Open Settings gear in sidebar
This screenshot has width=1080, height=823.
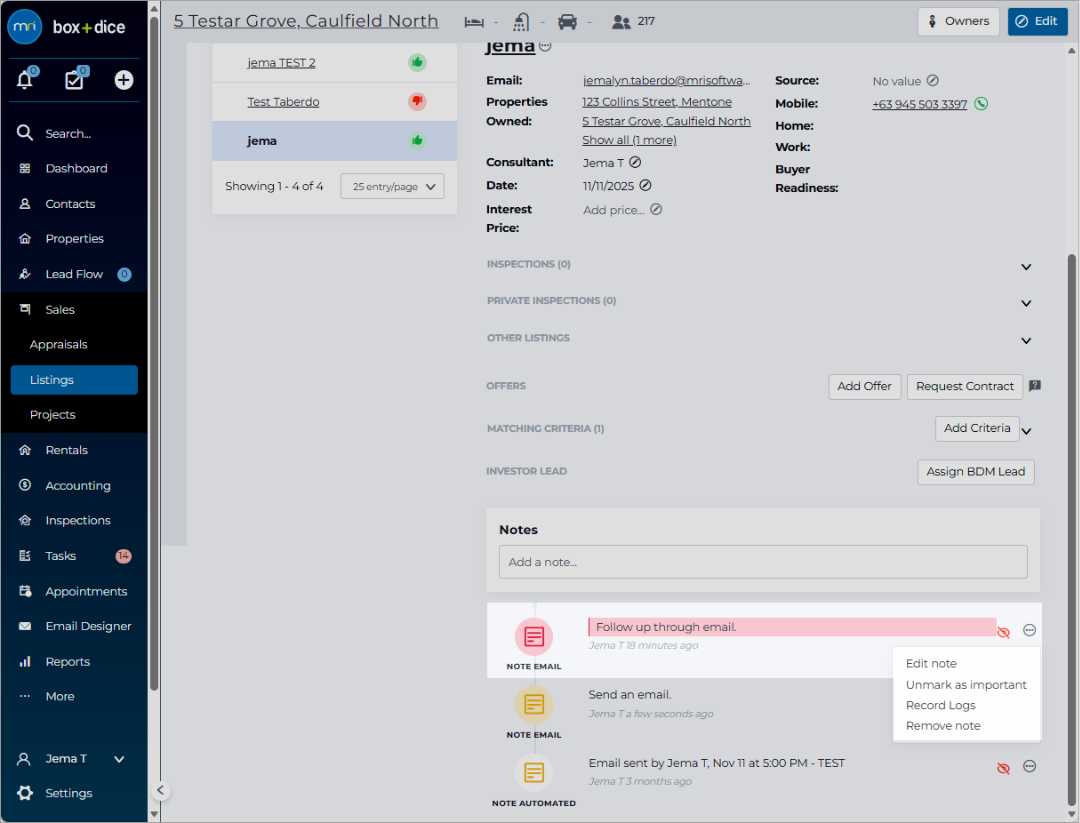pyautogui.click(x=25, y=793)
